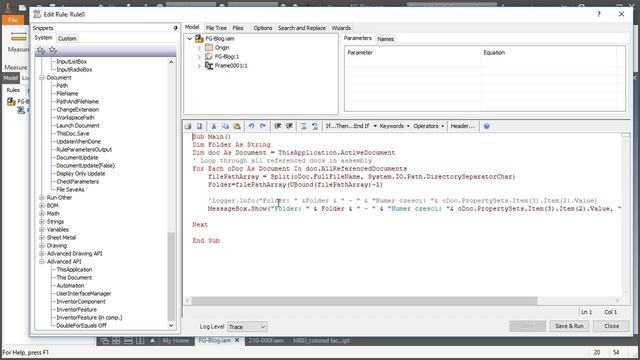Click the decrease indent icon

[278, 126]
